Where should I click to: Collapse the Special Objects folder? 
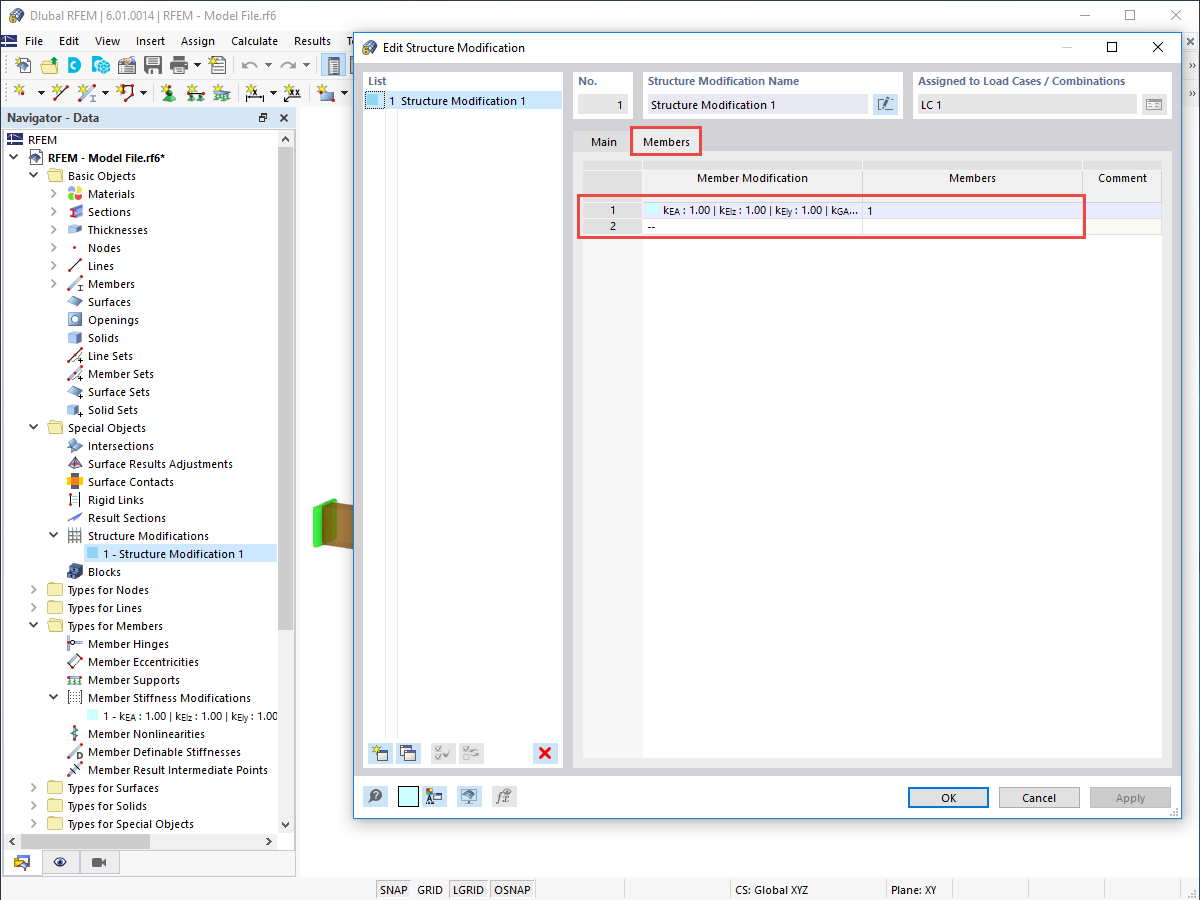coord(34,427)
